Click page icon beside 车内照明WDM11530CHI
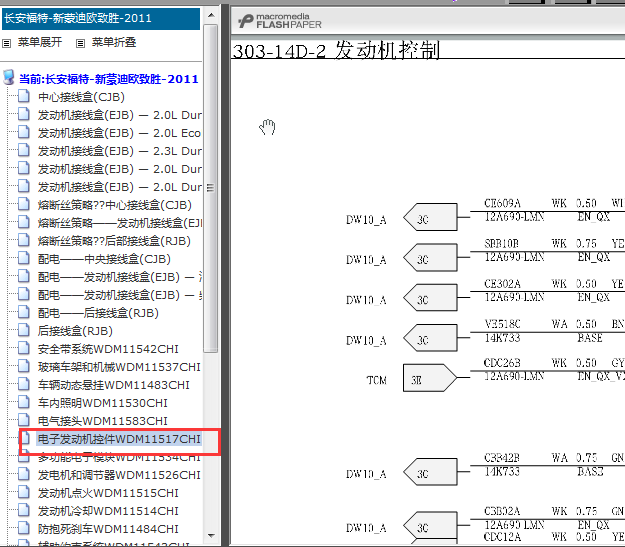The width and height of the screenshot is (625, 547). point(24,402)
